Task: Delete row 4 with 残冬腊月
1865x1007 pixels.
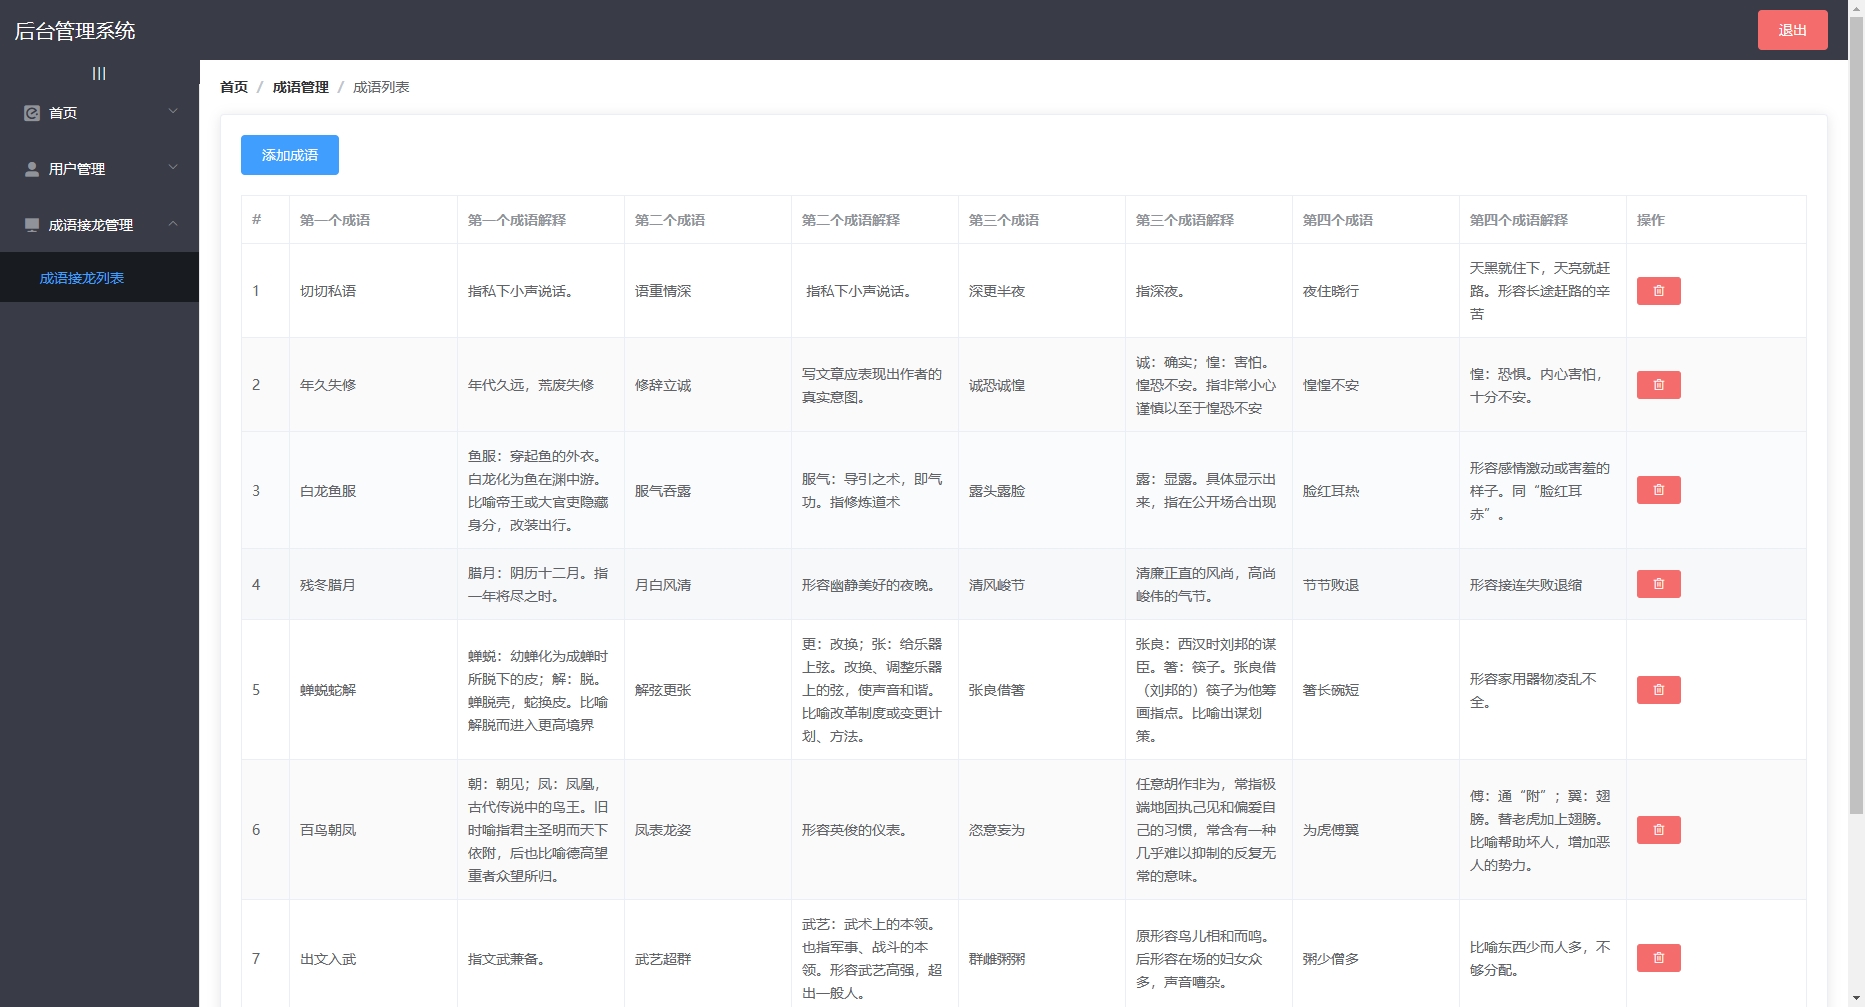Action: [x=1658, y=584]
